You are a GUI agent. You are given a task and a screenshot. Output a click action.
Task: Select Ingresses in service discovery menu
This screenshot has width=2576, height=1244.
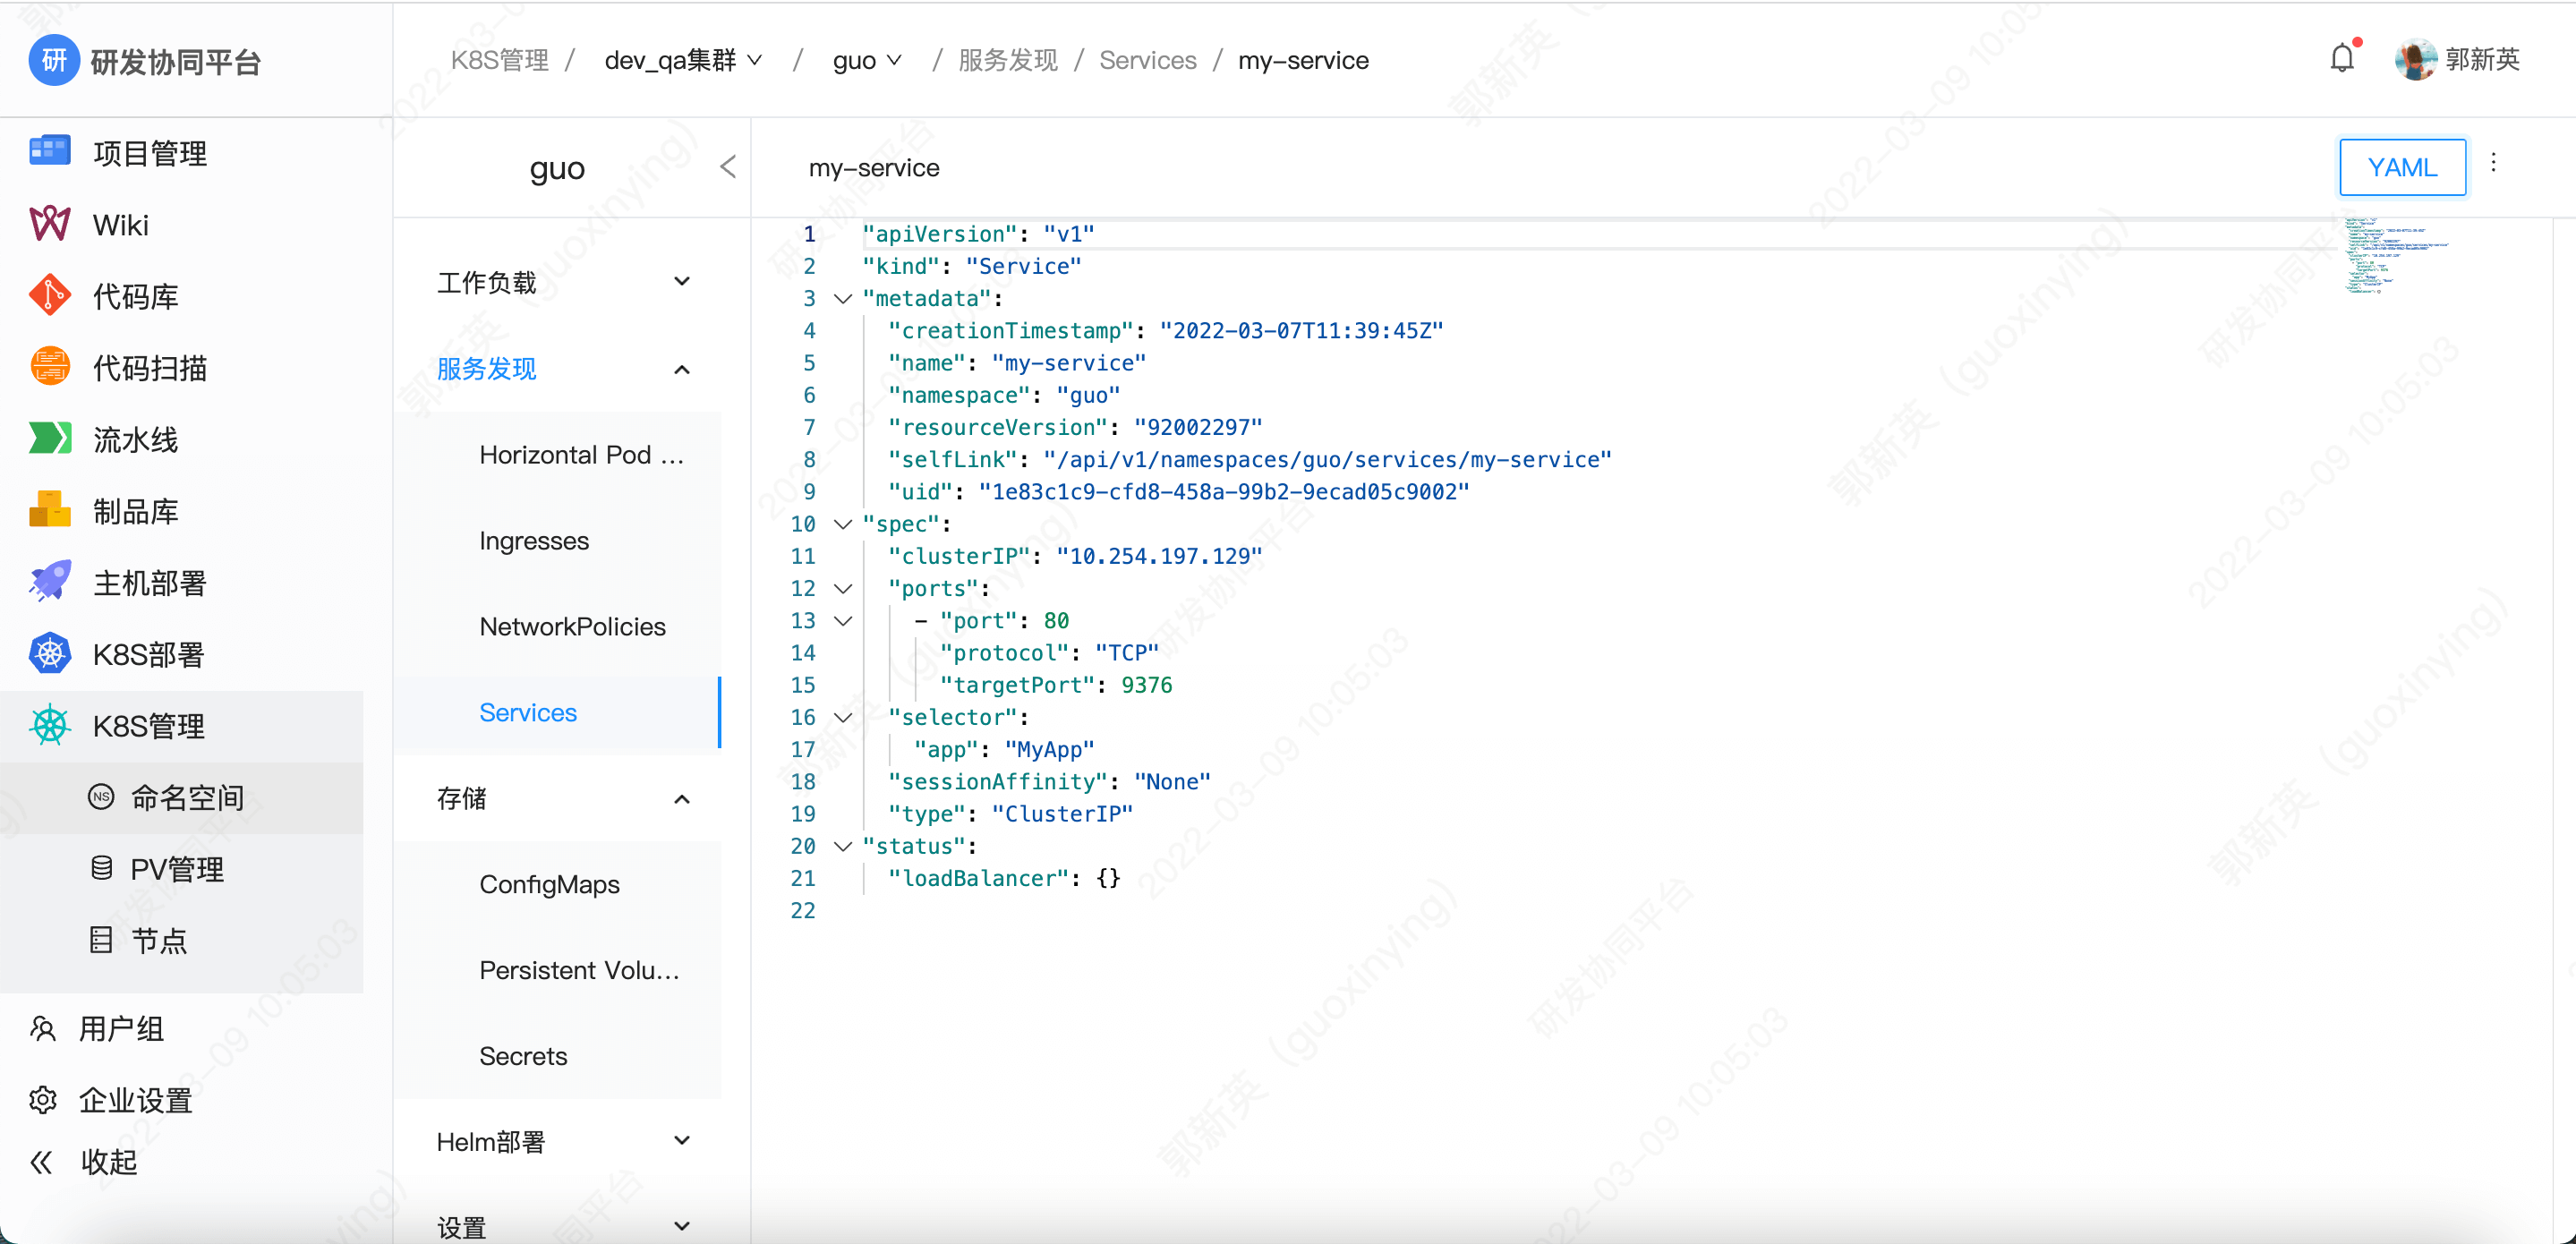click(534, 541)
